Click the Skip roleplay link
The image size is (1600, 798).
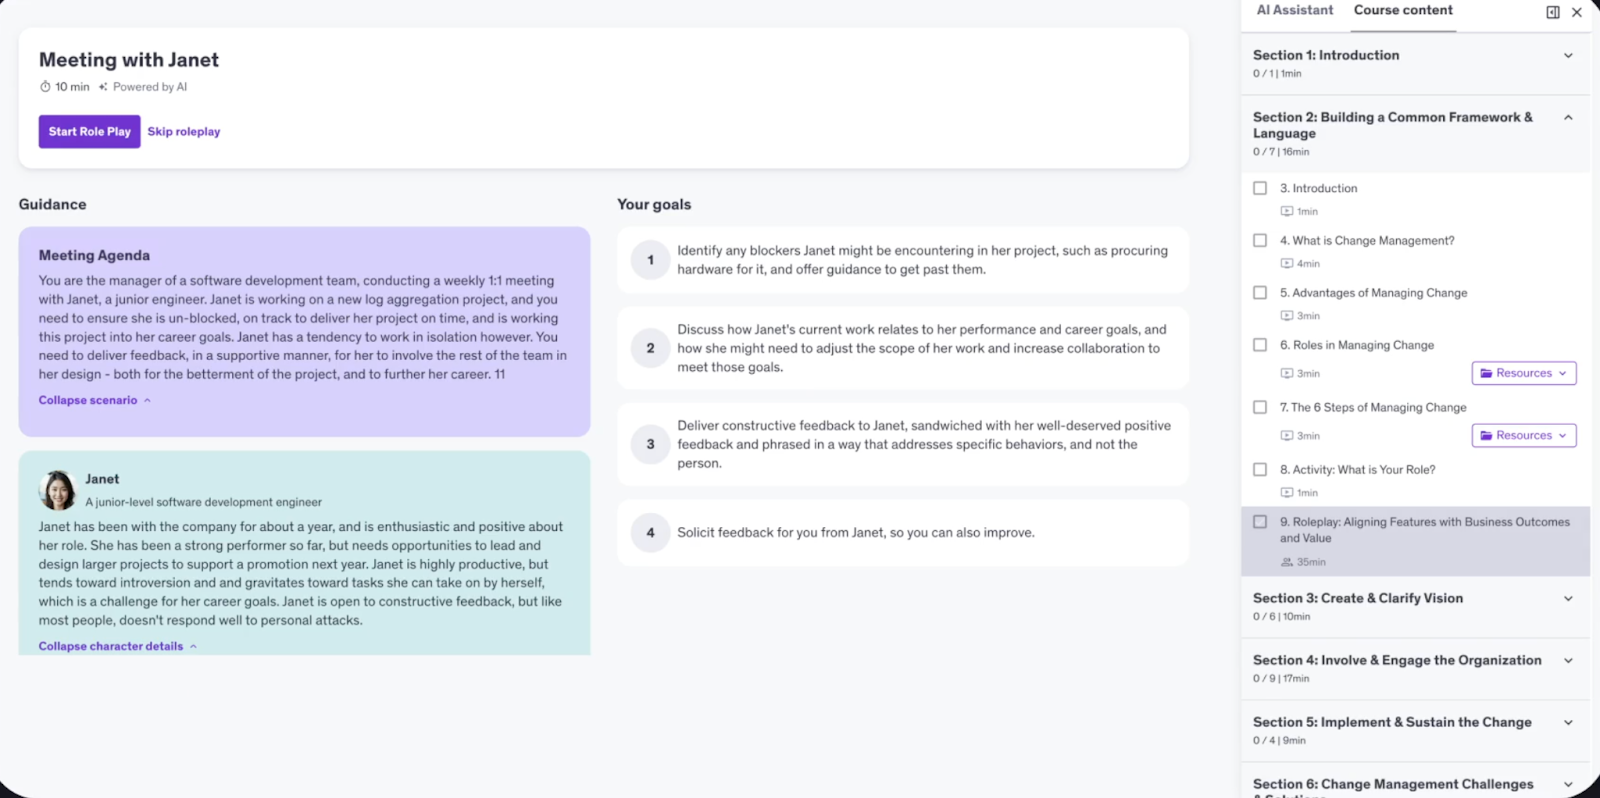183,131
